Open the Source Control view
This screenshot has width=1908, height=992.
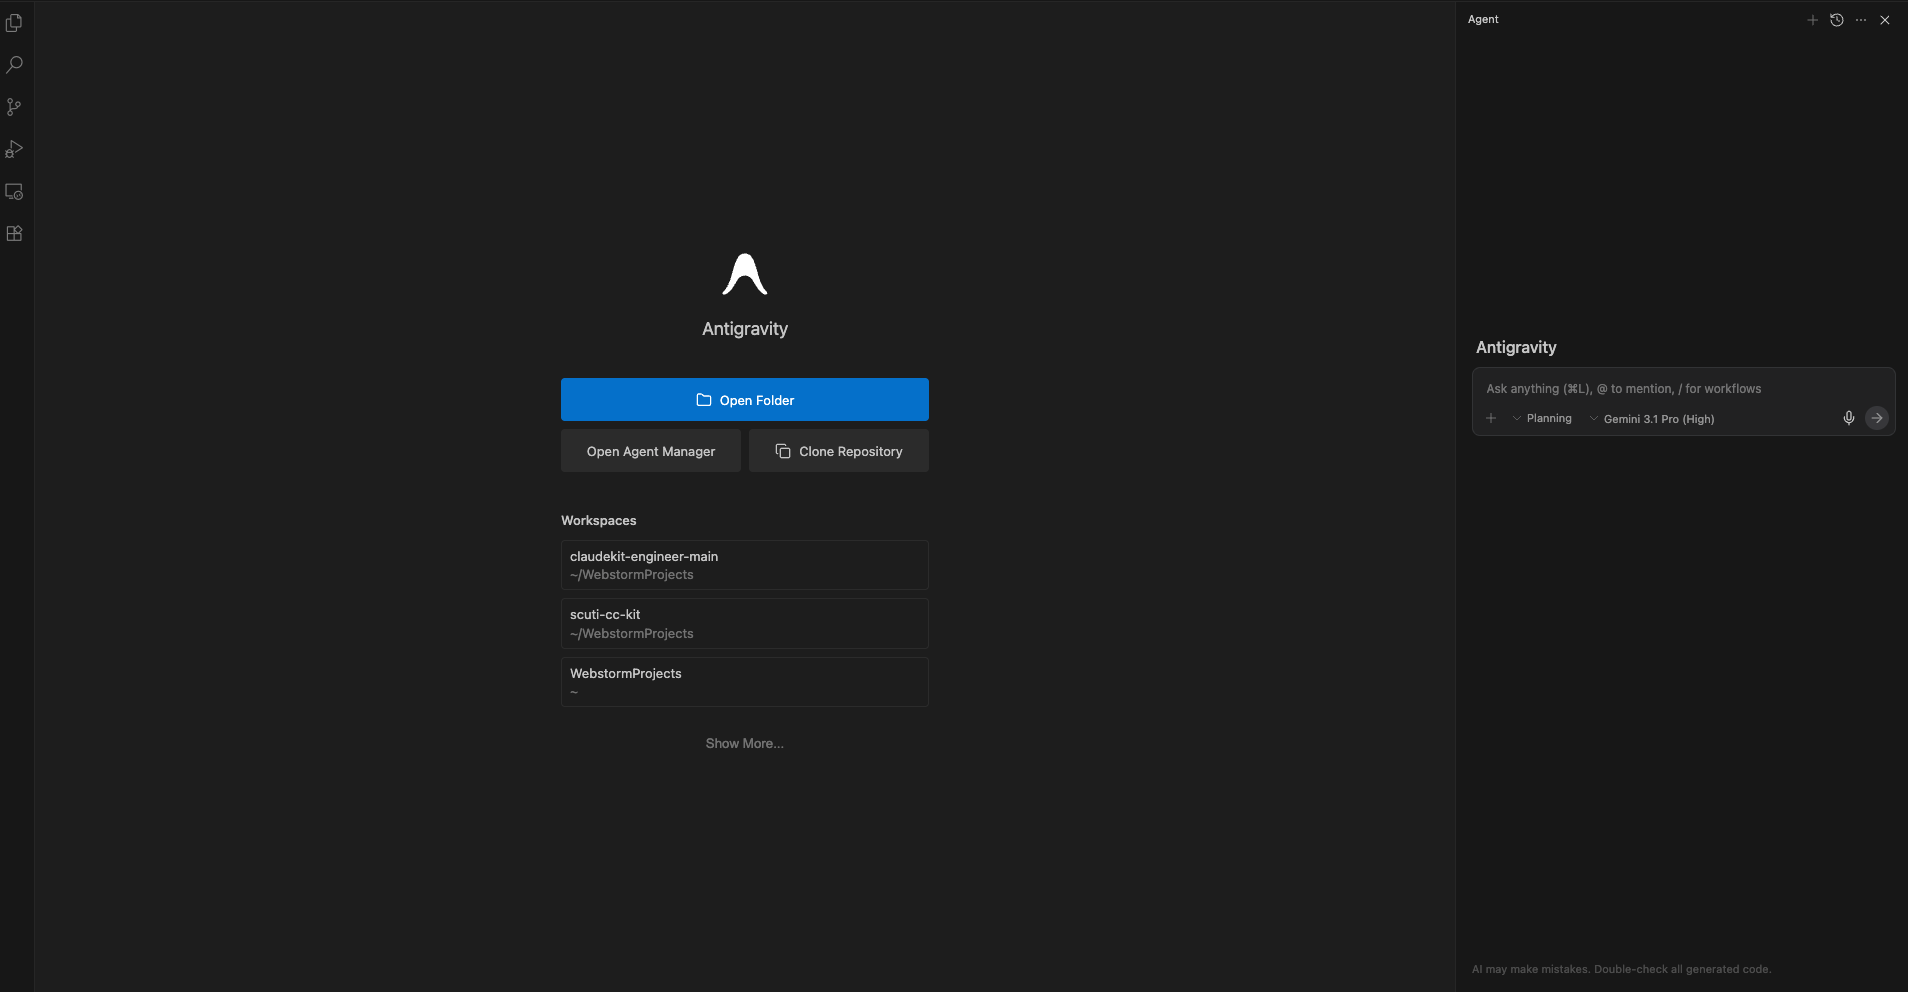pos(14,107)
